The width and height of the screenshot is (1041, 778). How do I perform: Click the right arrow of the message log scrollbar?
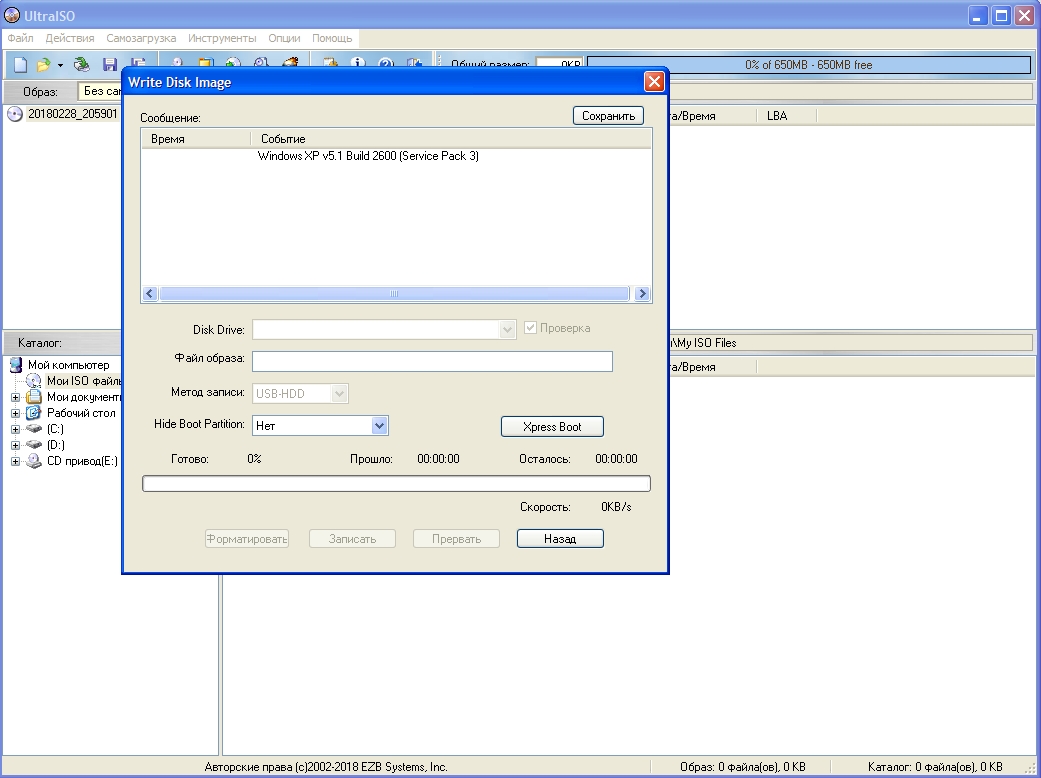[x=641, y=293]
